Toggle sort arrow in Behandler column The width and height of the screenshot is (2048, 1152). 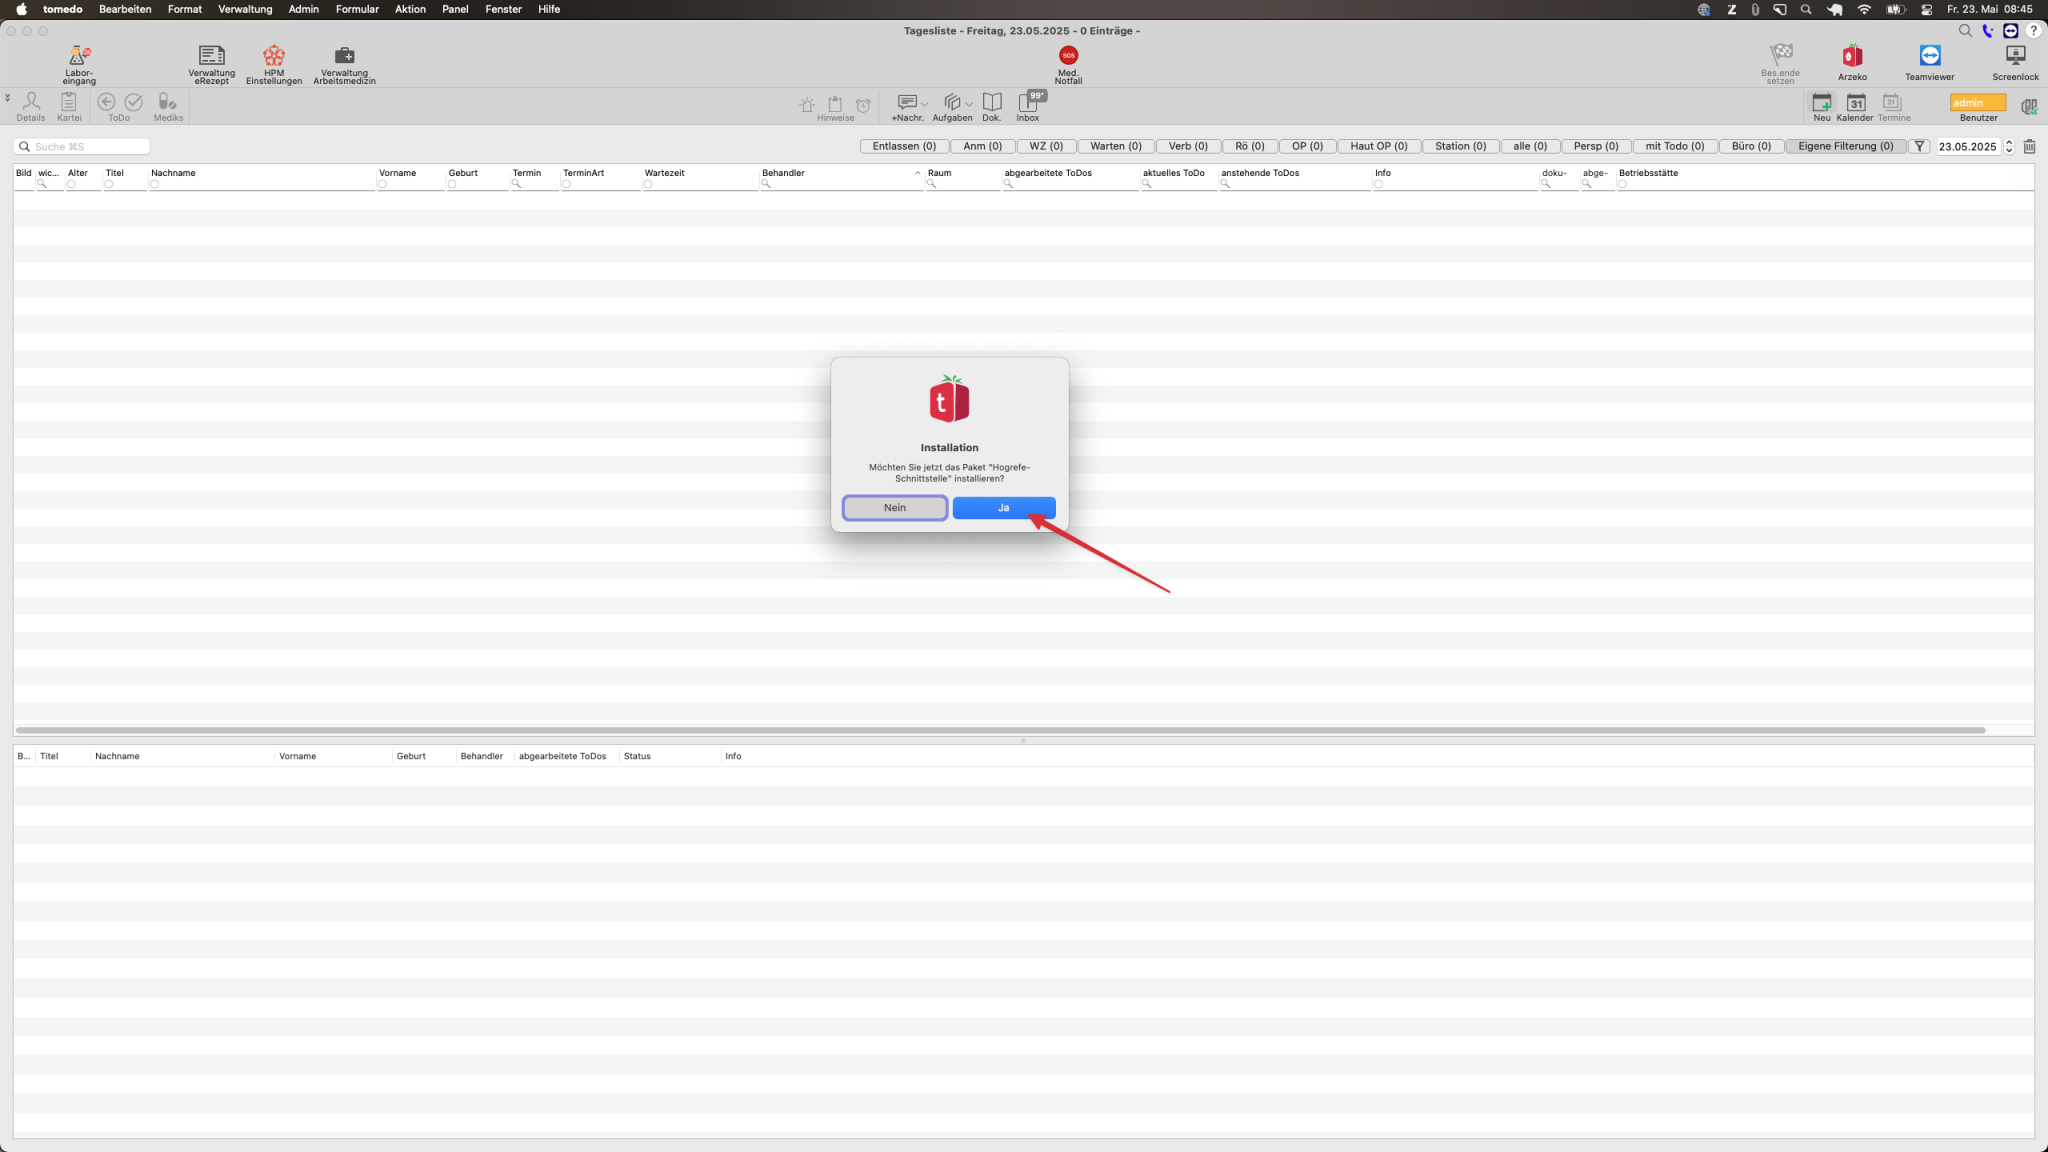point(917,173)
